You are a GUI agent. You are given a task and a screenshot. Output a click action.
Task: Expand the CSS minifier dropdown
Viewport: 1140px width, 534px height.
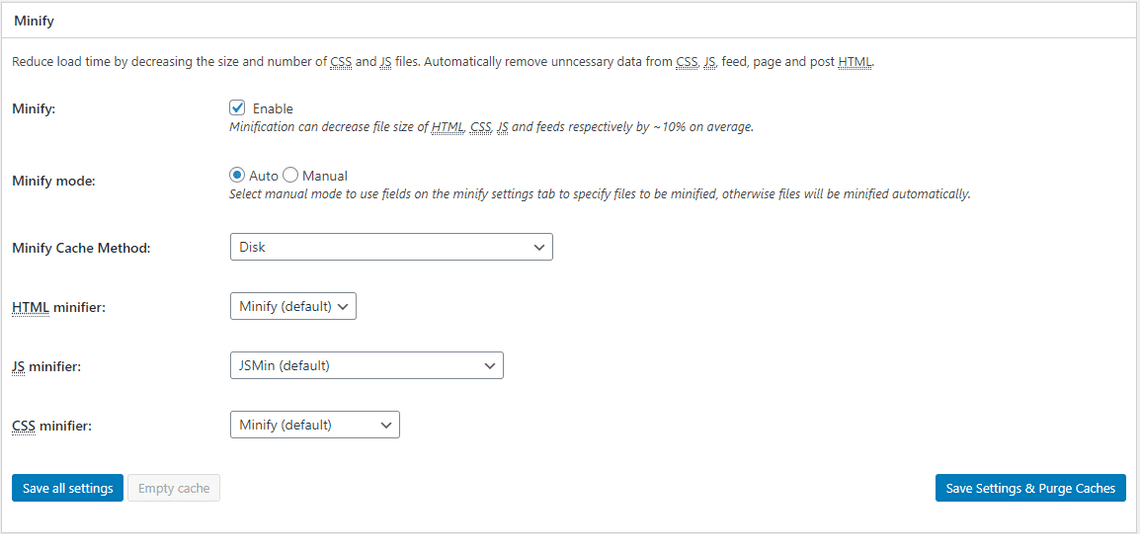click(314, 425)
